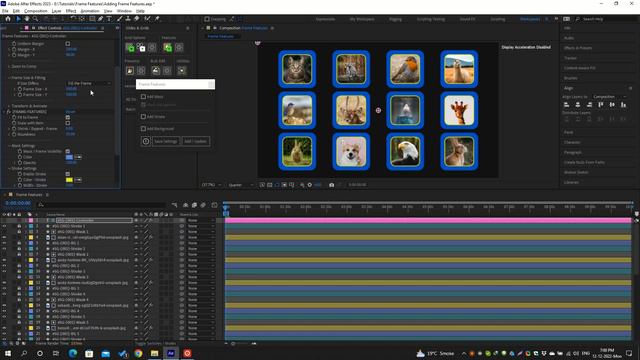640x360 pixels.
Task: Click the settings icon beside the green Features icon
Action: [x=179, y=48]
